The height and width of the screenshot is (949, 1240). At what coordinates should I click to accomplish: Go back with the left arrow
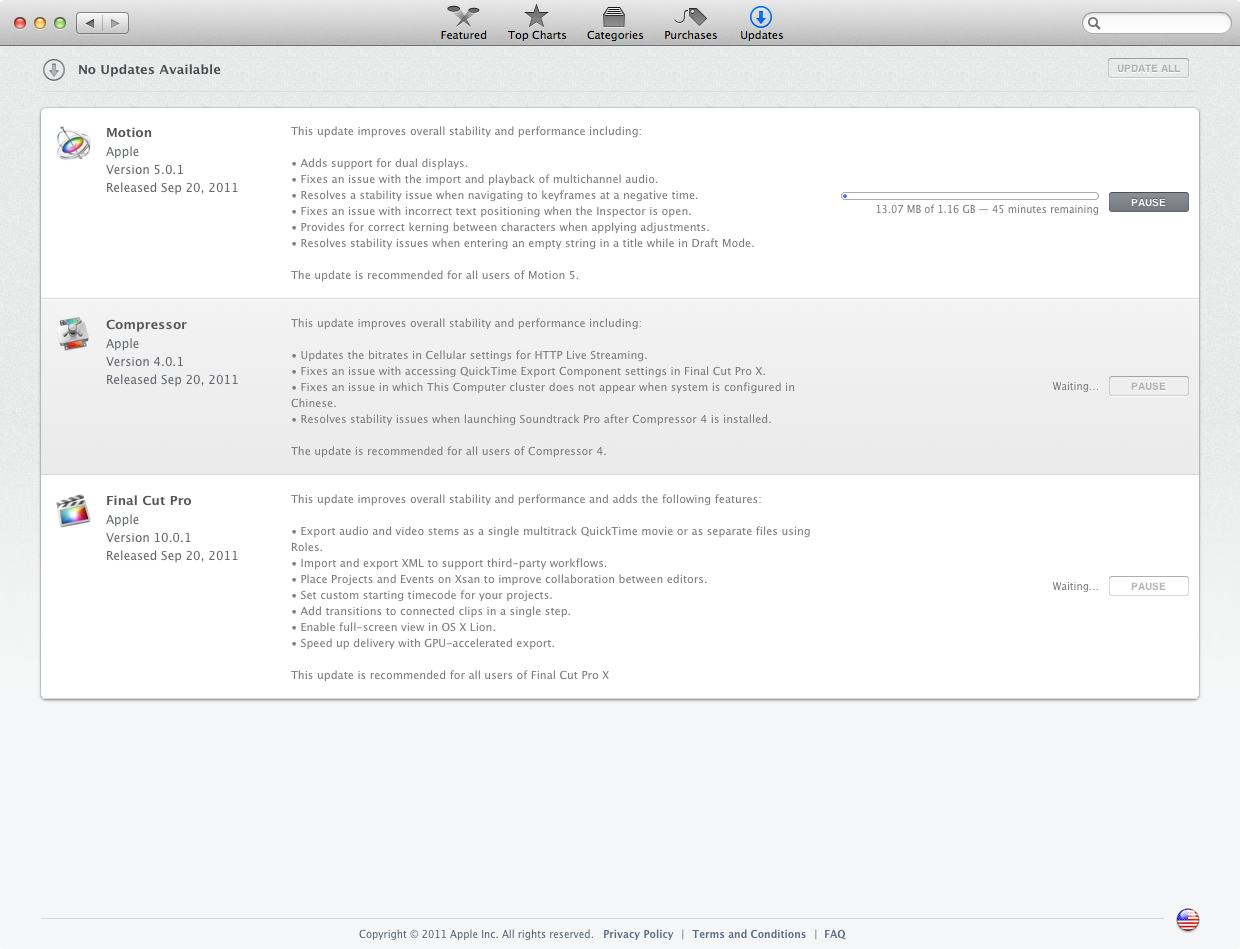[x=90, y=22]
